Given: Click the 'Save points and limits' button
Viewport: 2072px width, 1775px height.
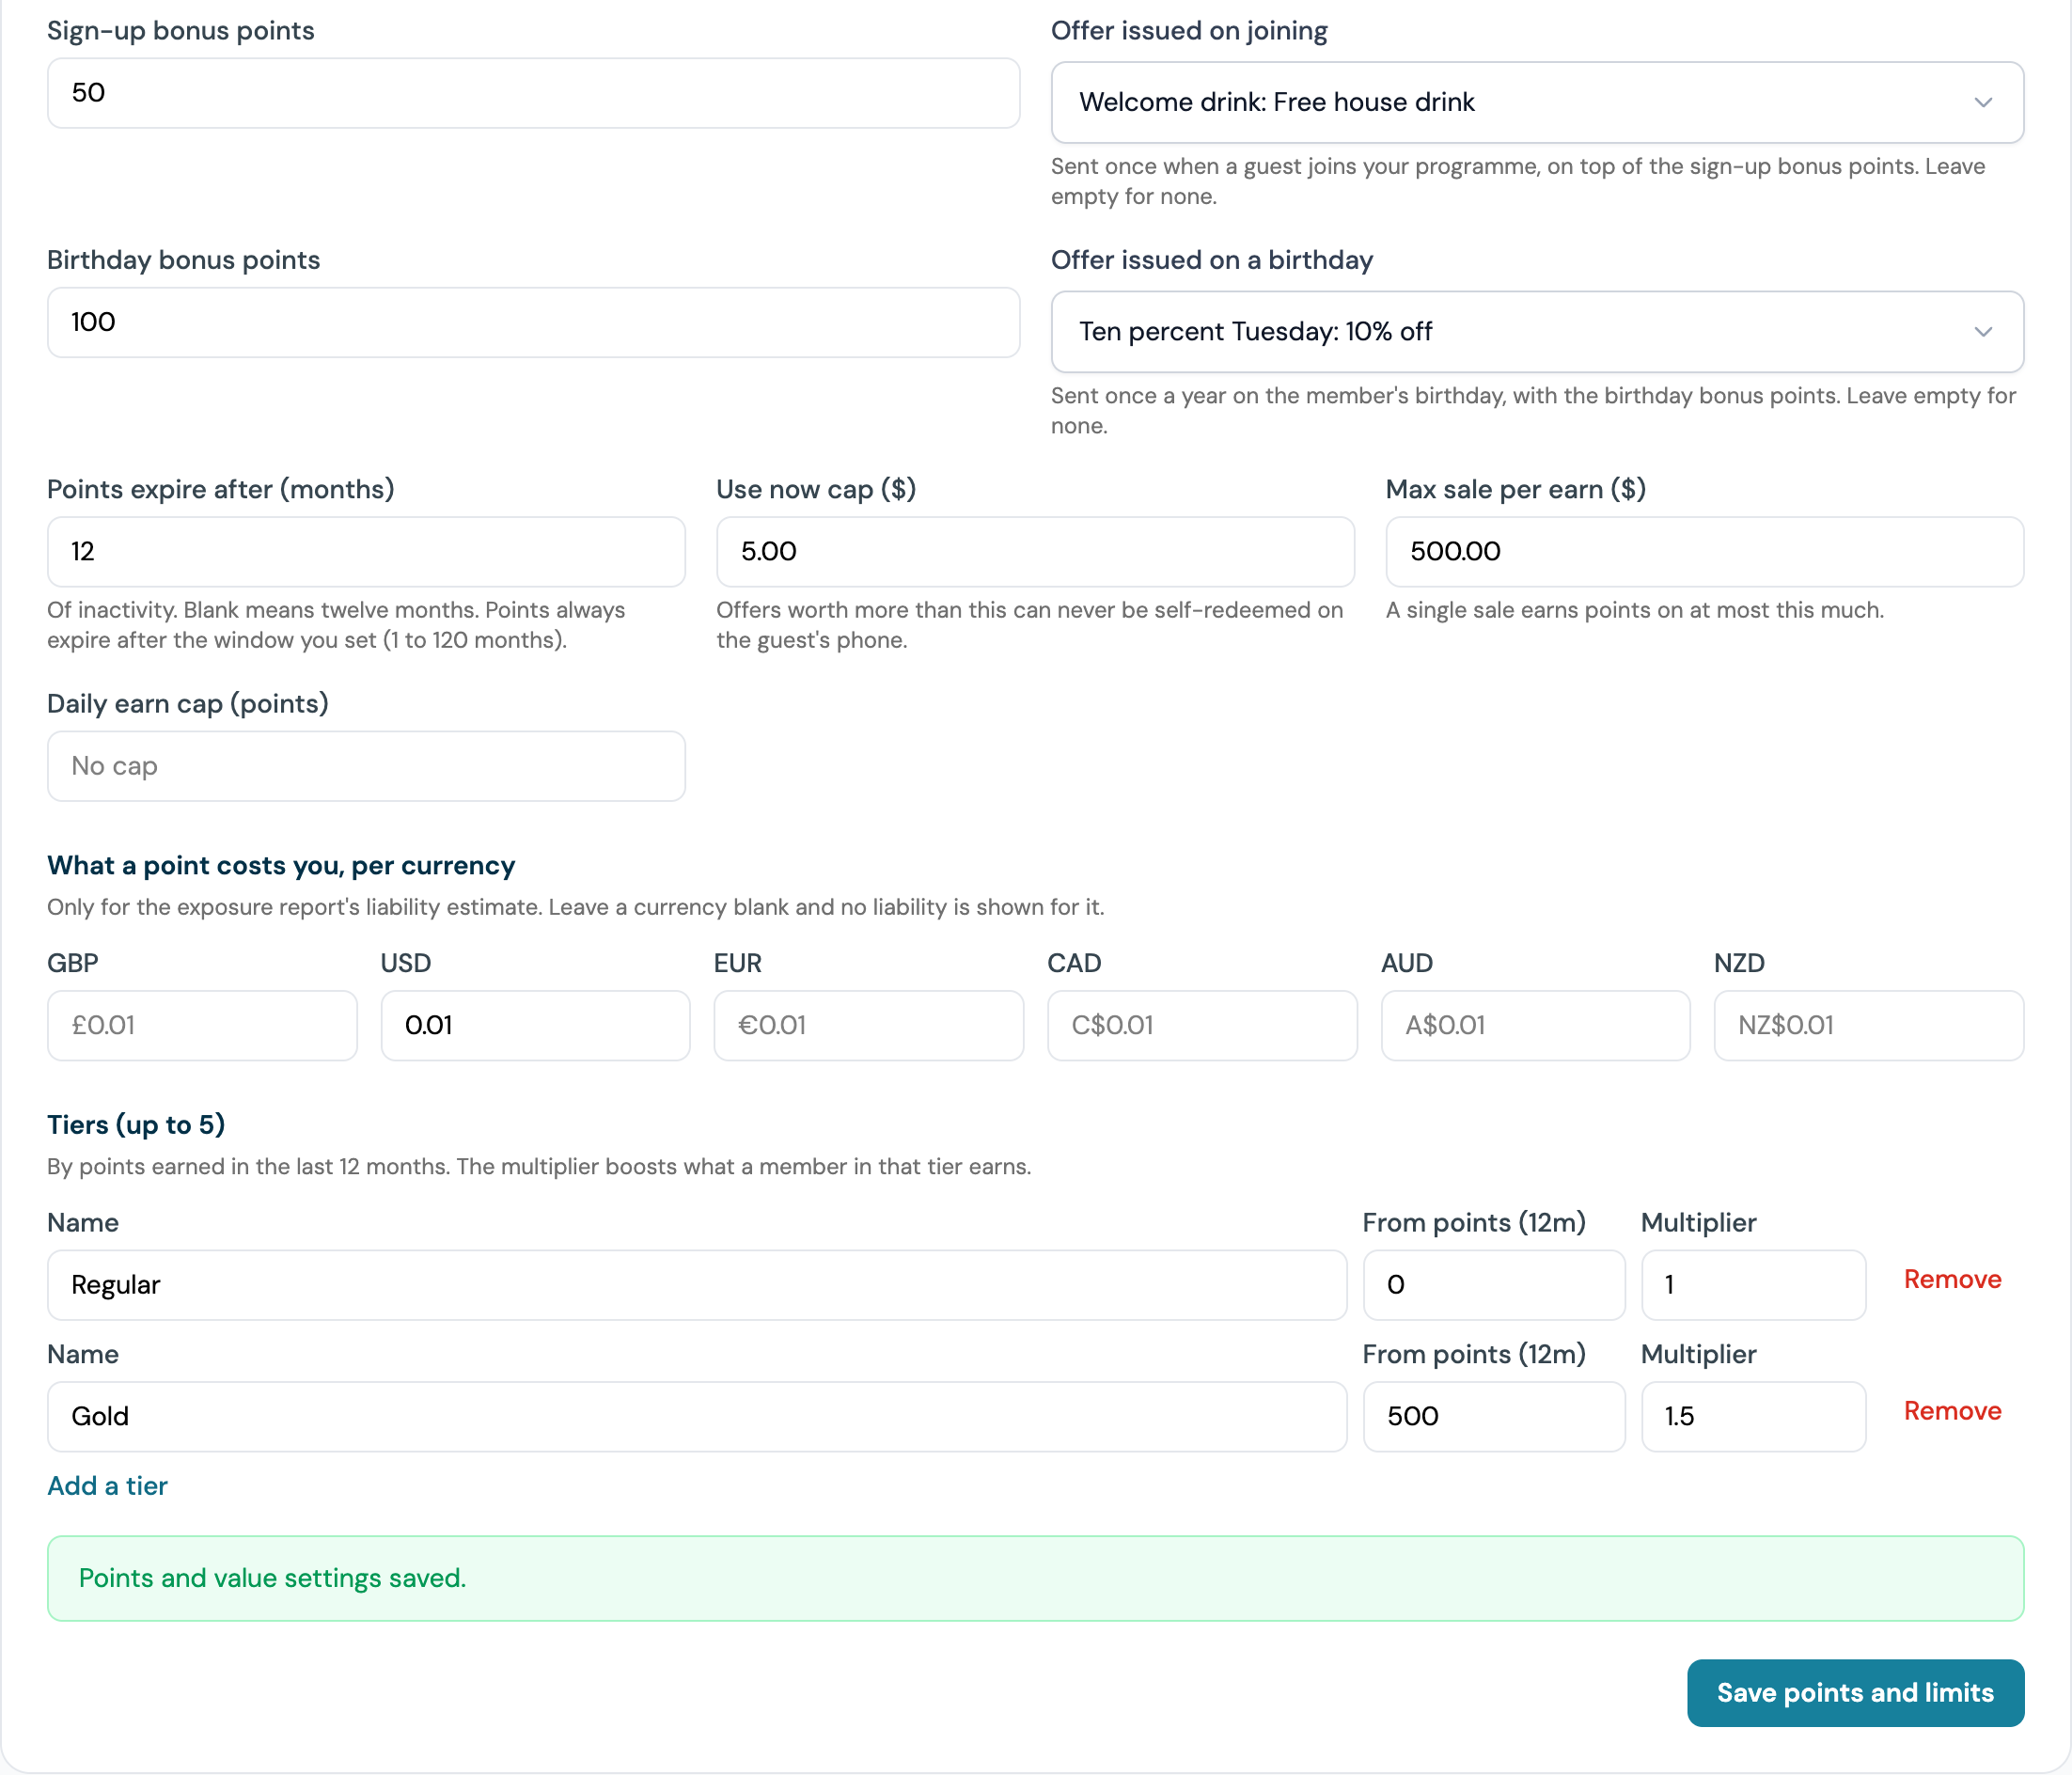Looking at the screenshot, I should tap(1855, 1693).
